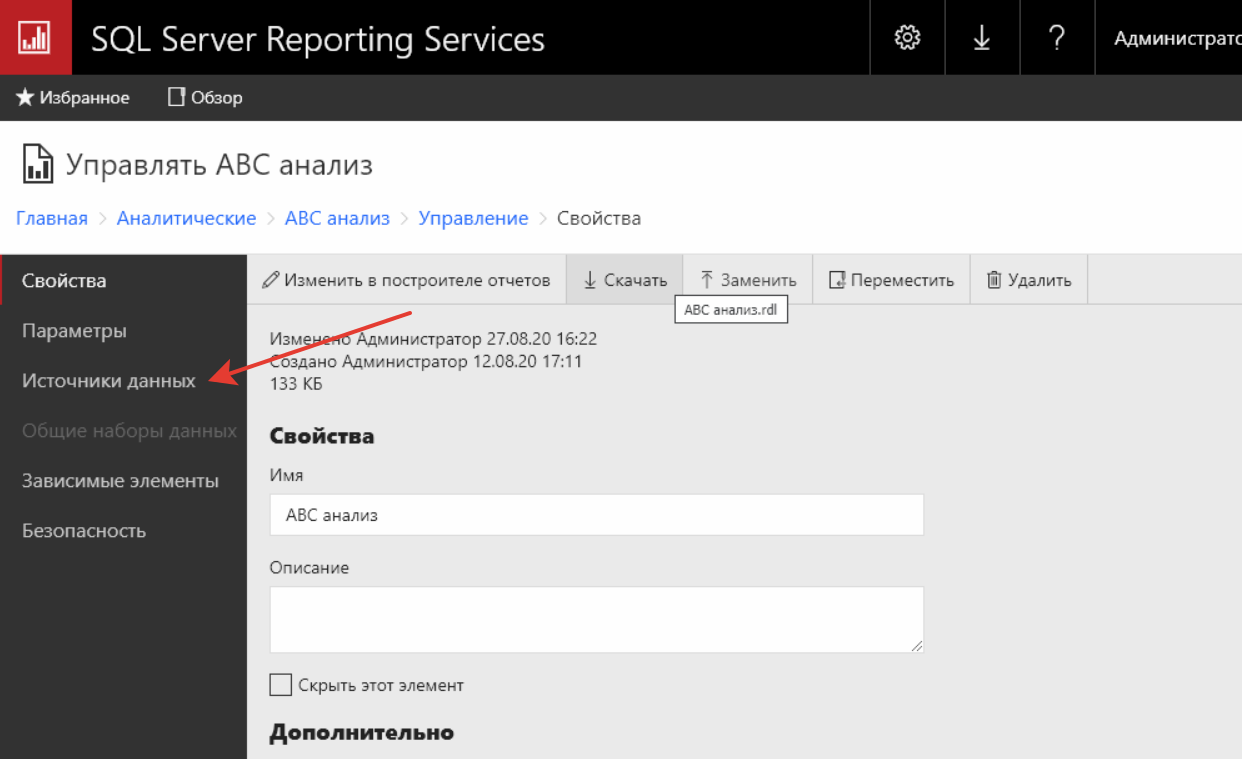Open Избранное with the star icon
This screenshot has width=1242, height=759.
pyautogui.click(x=73, y=98)
